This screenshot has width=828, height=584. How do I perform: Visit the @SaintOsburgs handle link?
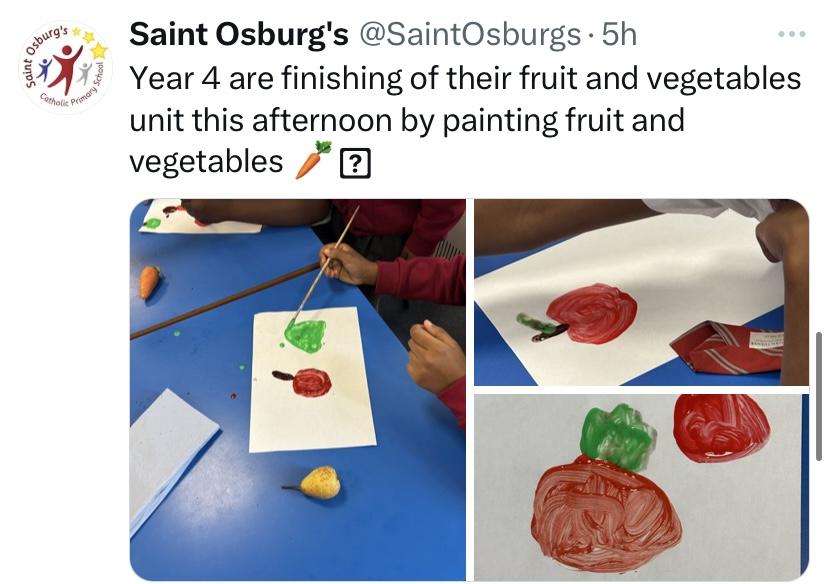click(x=470, y=35)
